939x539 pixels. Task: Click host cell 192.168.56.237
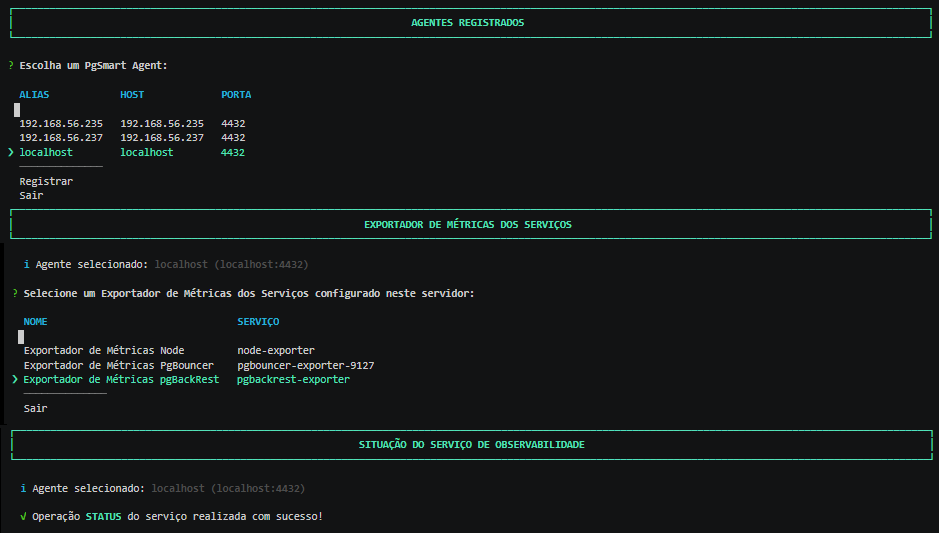(162, 138)
